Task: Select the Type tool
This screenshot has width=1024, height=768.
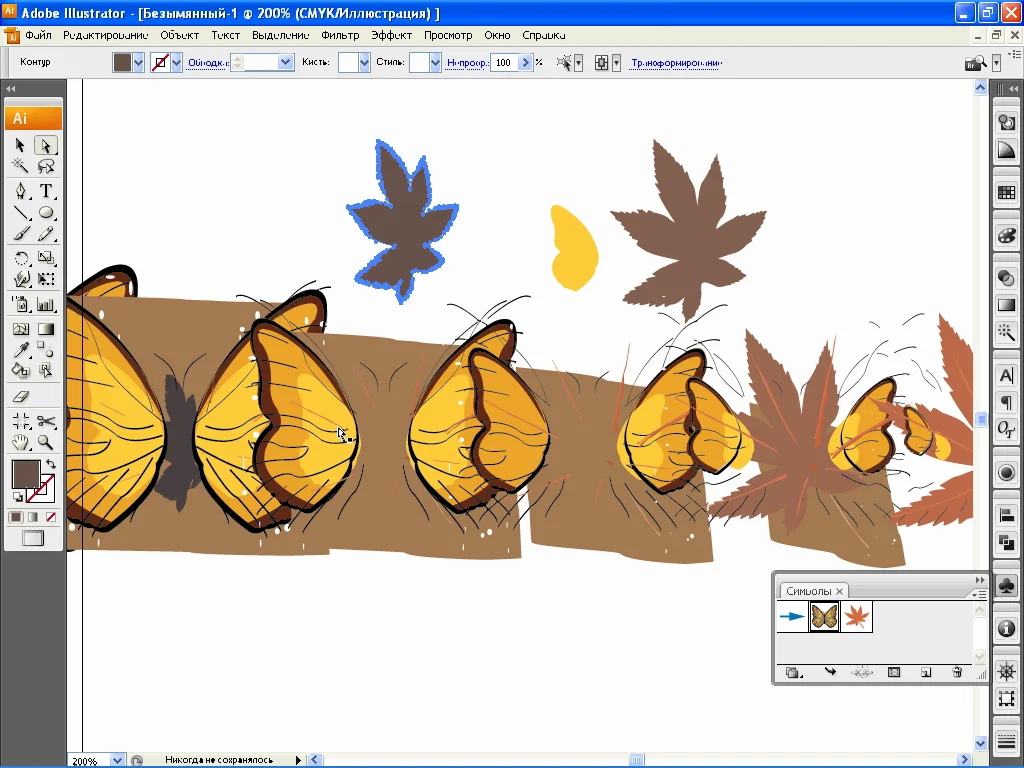Action: (46, 191)
